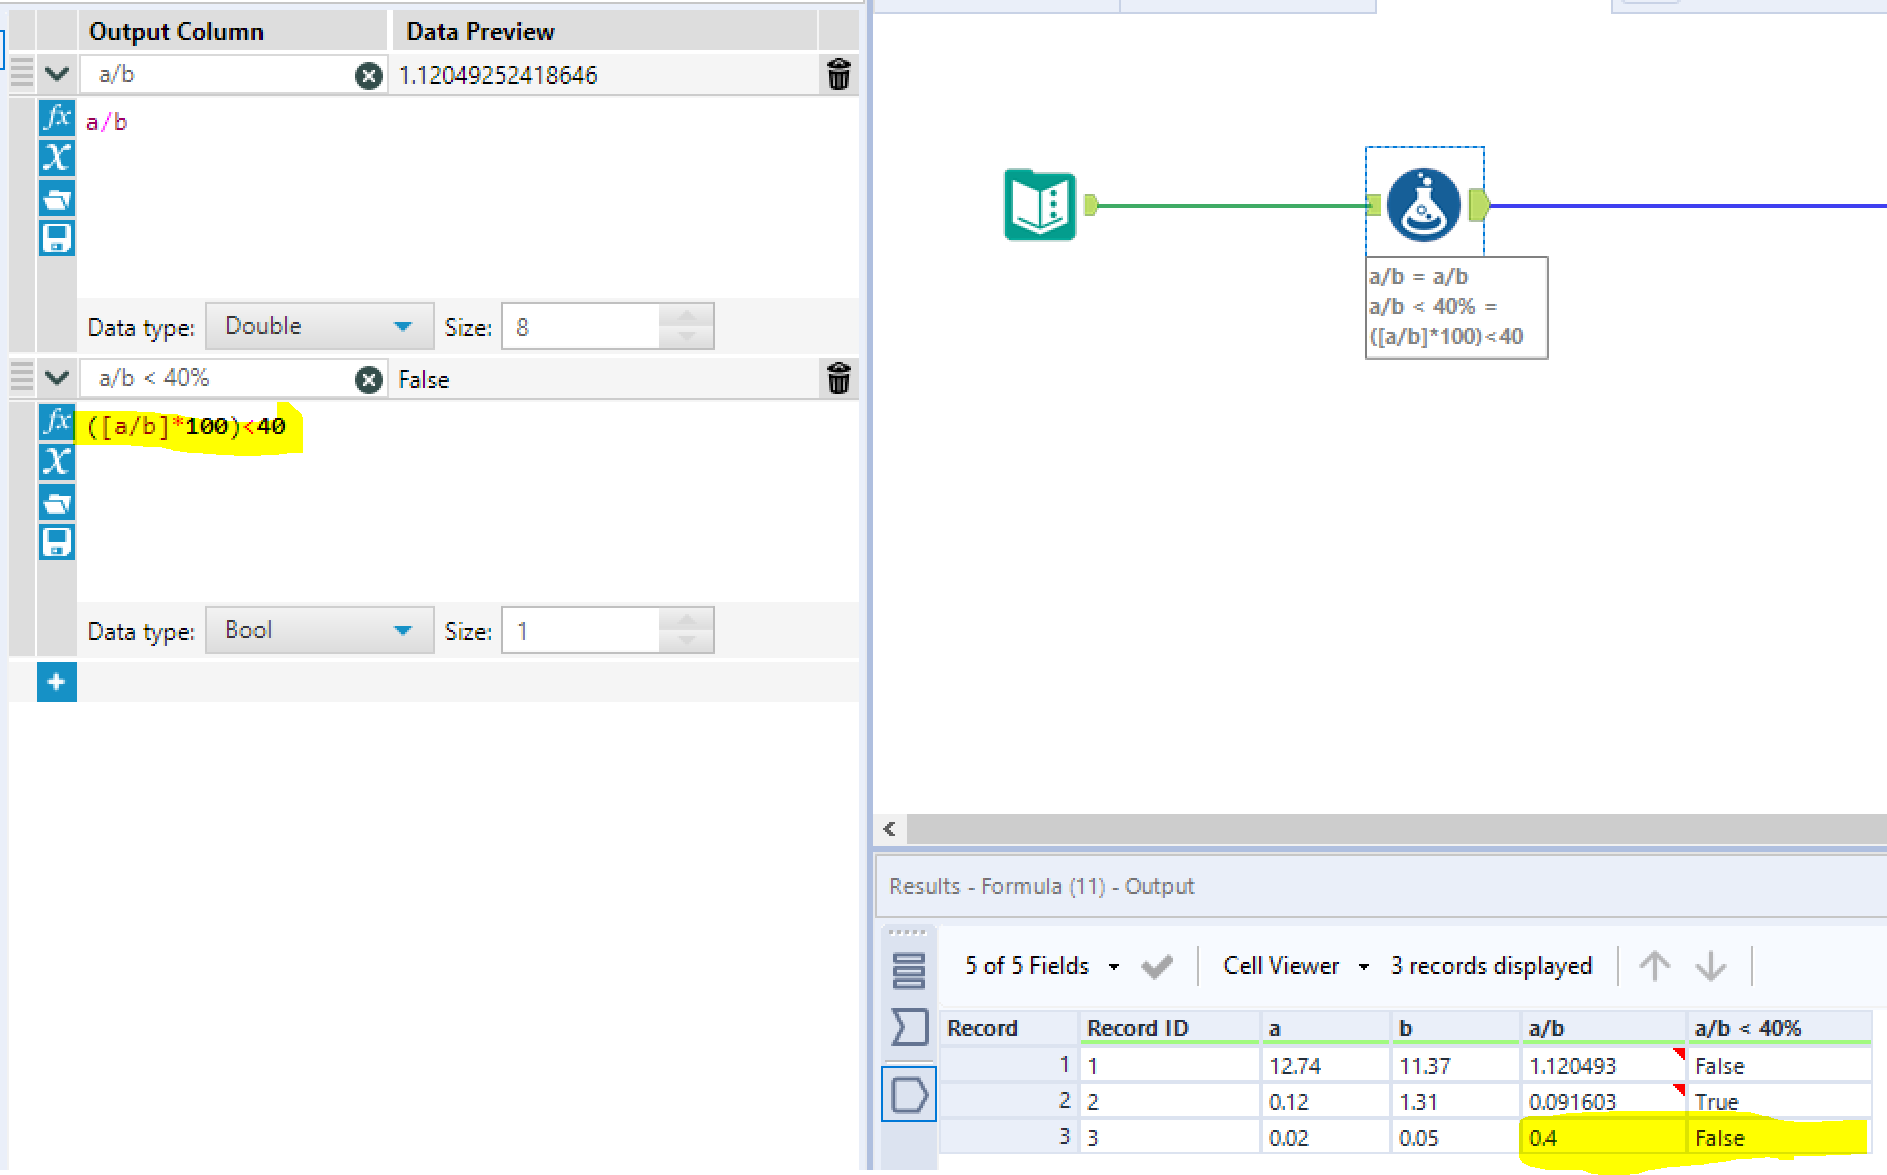Delete the a/b < 40% column via its trash icon
The width and height of the screenshot is (1887, 1175).
pos(839,379)
